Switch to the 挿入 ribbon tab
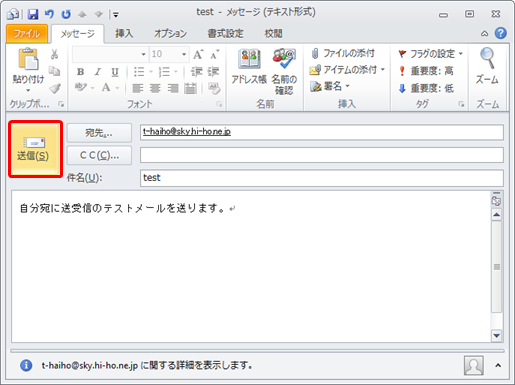This screenshot has height=385, width=515. 124,33
